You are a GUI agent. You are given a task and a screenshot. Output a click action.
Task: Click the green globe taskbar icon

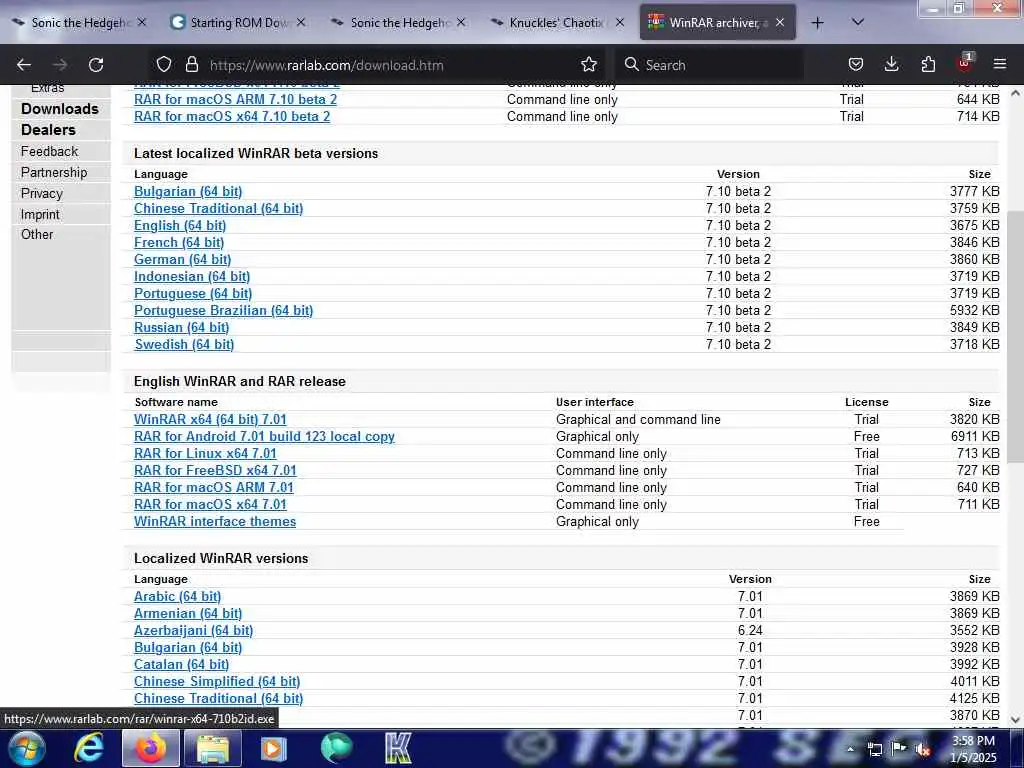tap(336, 748)
